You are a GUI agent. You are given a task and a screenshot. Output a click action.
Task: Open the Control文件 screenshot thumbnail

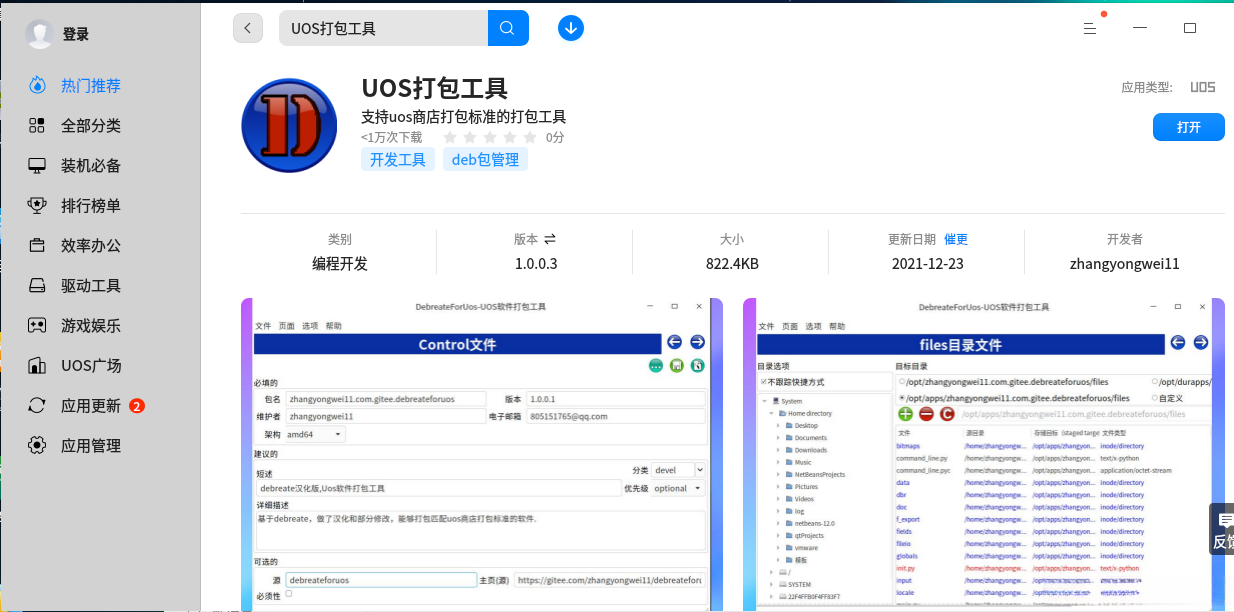pyautogui.click(x=482, y=454)
